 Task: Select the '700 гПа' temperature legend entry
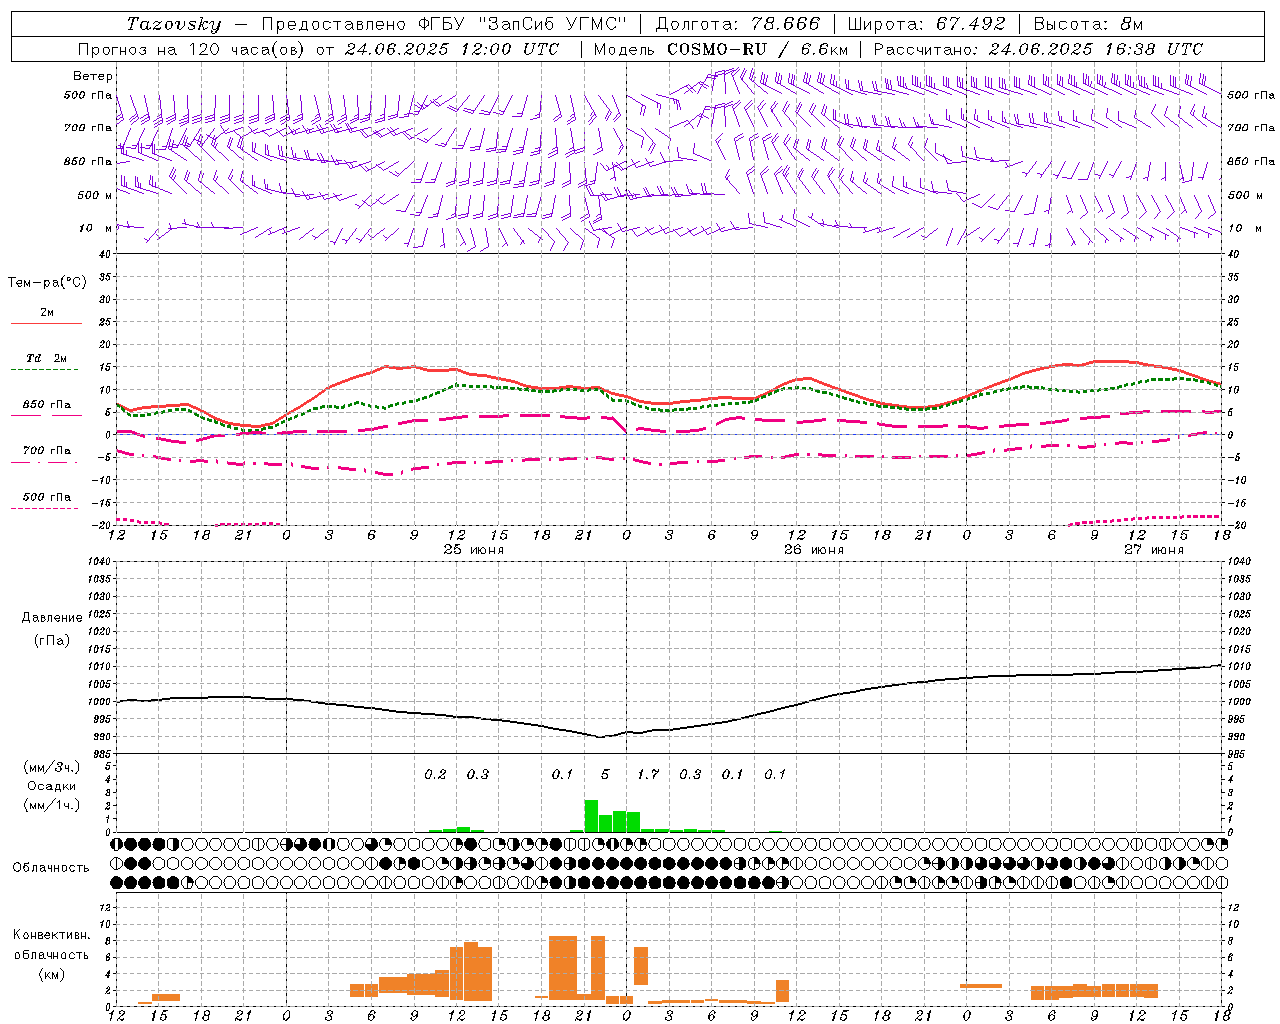pyautogui.click(x=46, y=450)
